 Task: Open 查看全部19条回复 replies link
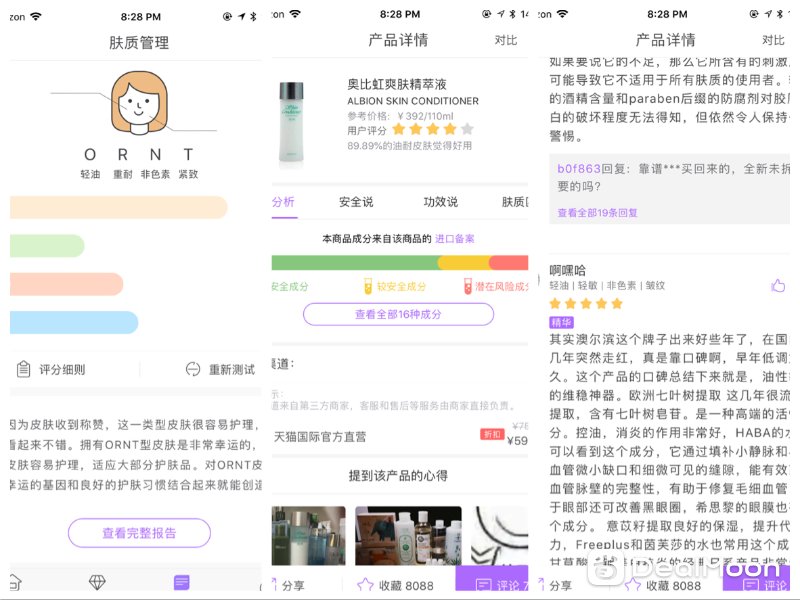click(597, 213)
